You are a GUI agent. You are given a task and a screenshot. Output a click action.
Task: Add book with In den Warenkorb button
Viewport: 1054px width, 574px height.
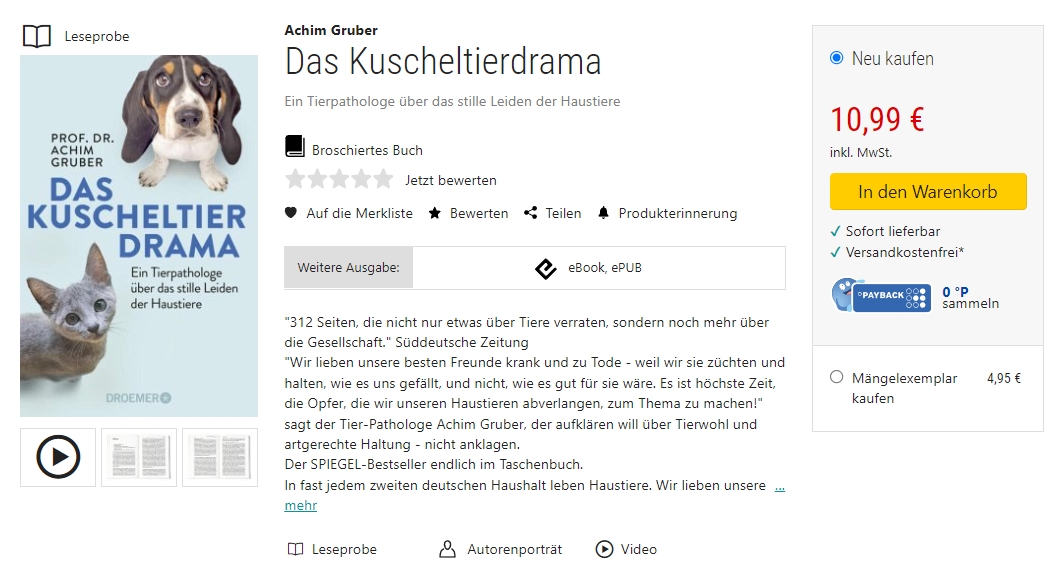(927, 192)
